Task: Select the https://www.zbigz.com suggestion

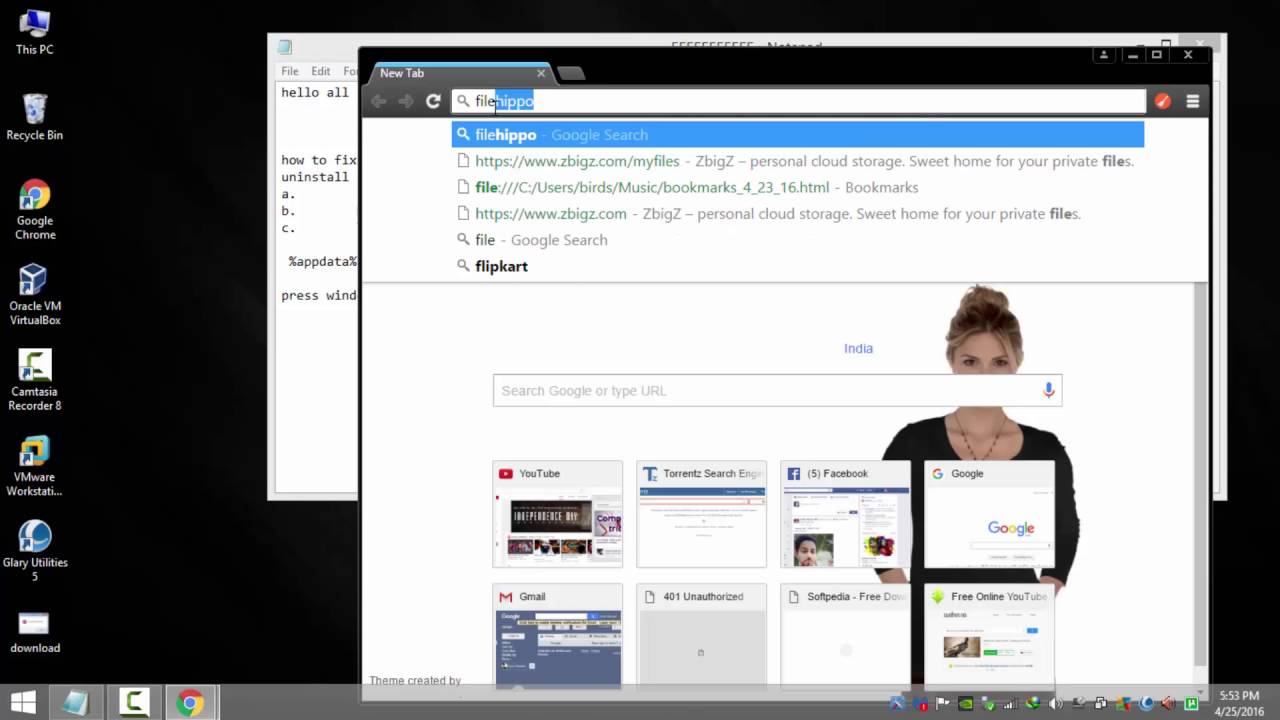Action: [797, 213]
